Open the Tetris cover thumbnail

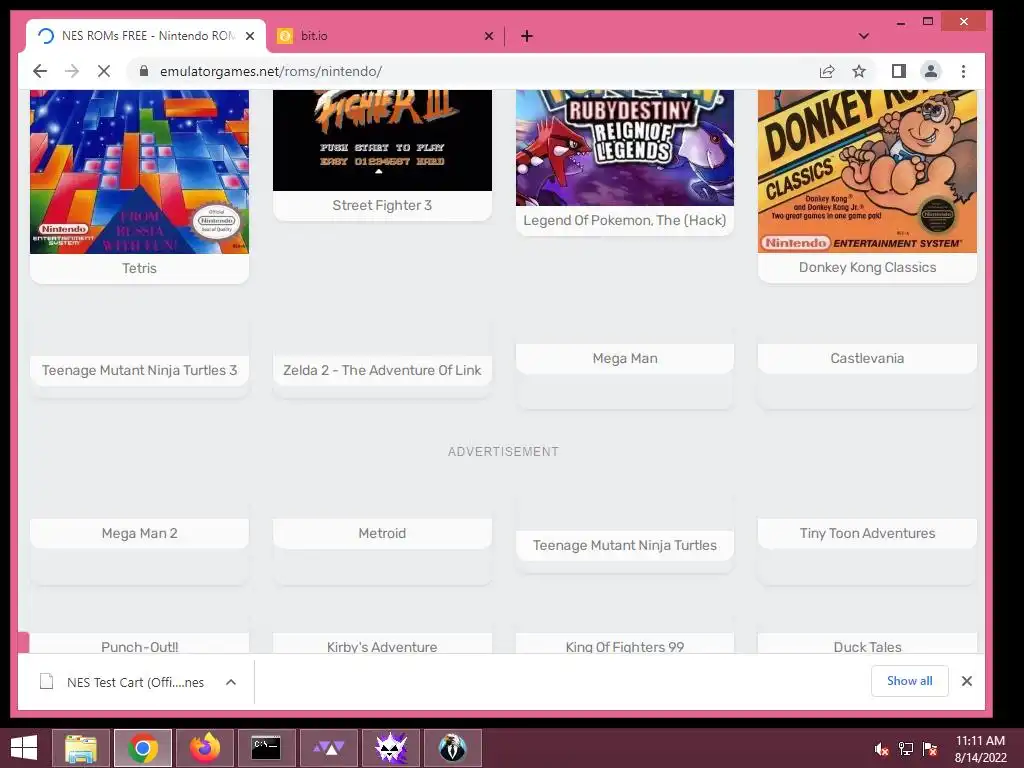pyautogui.click(x=139, y=172)
